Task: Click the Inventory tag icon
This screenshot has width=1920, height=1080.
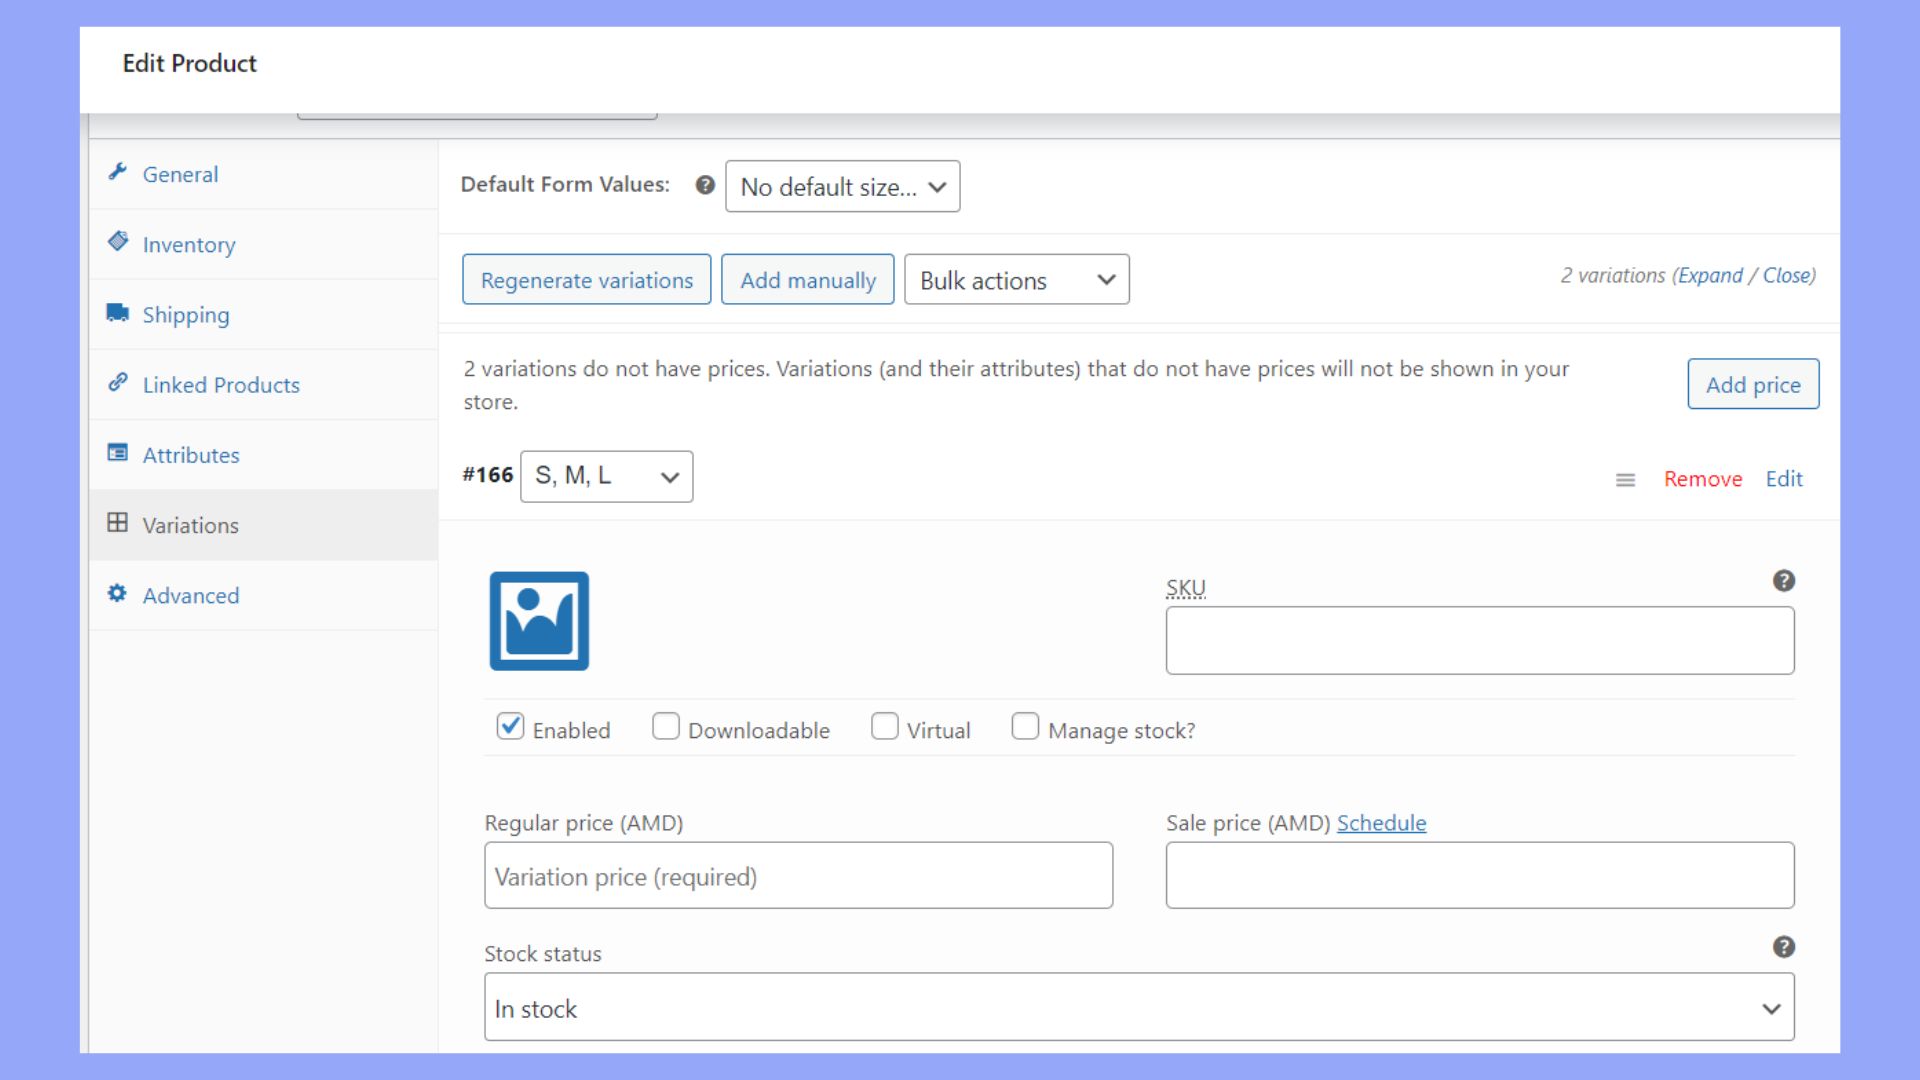Action: click(x=118, y=242)
